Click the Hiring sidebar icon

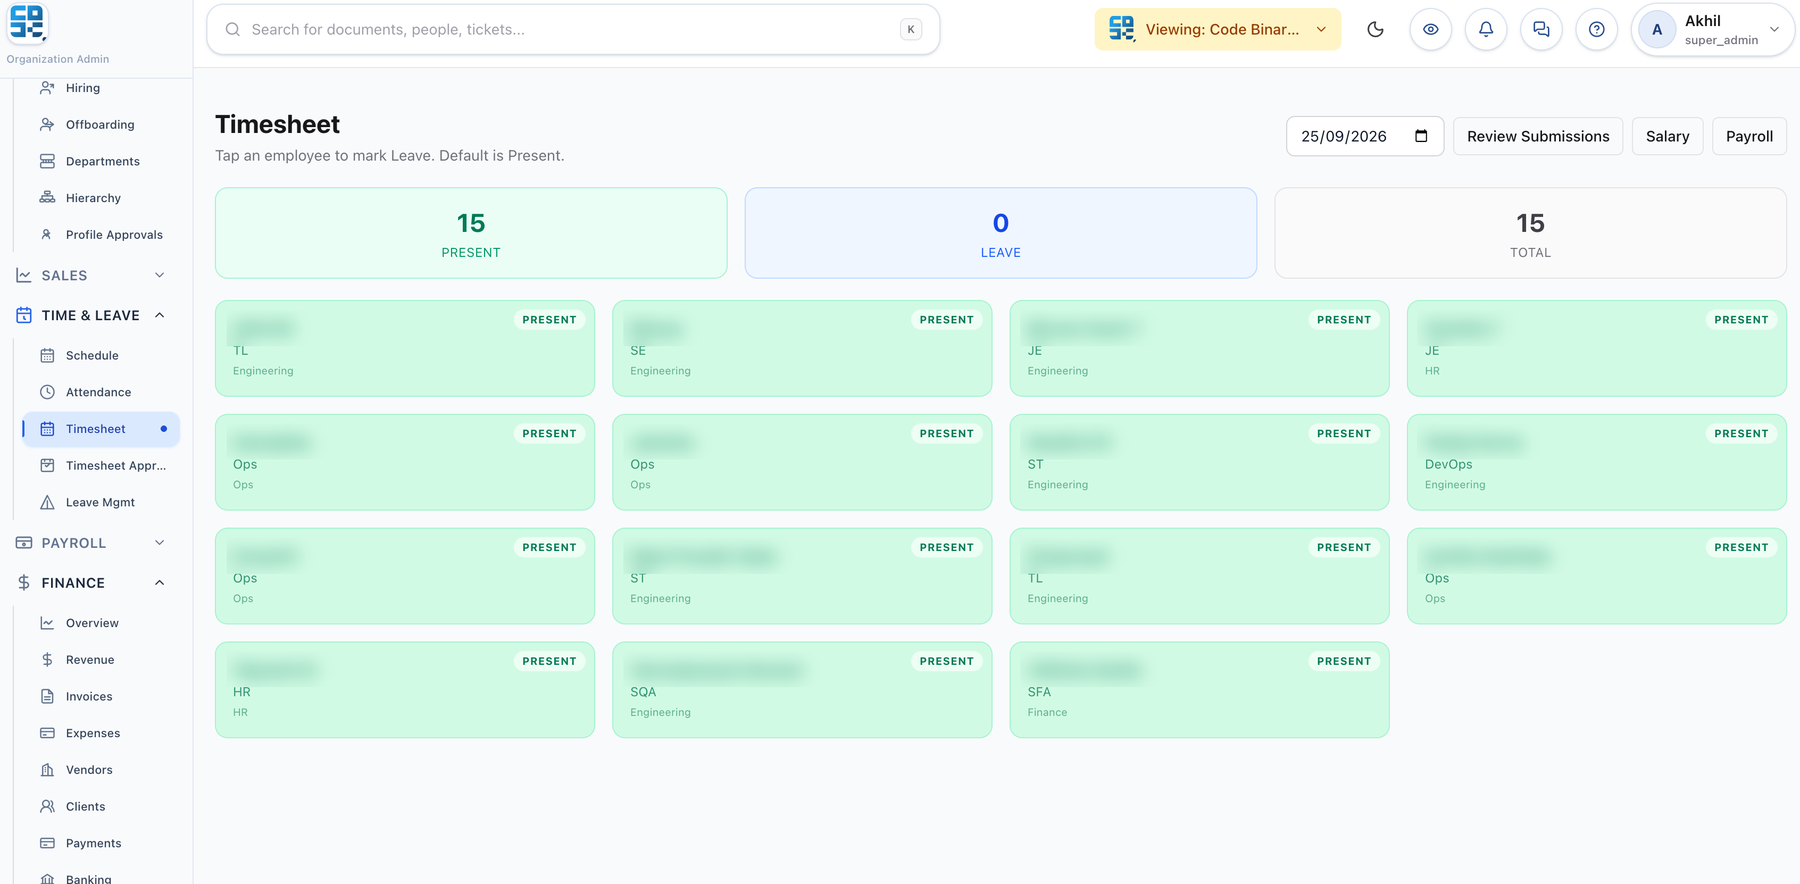[47, 88]
